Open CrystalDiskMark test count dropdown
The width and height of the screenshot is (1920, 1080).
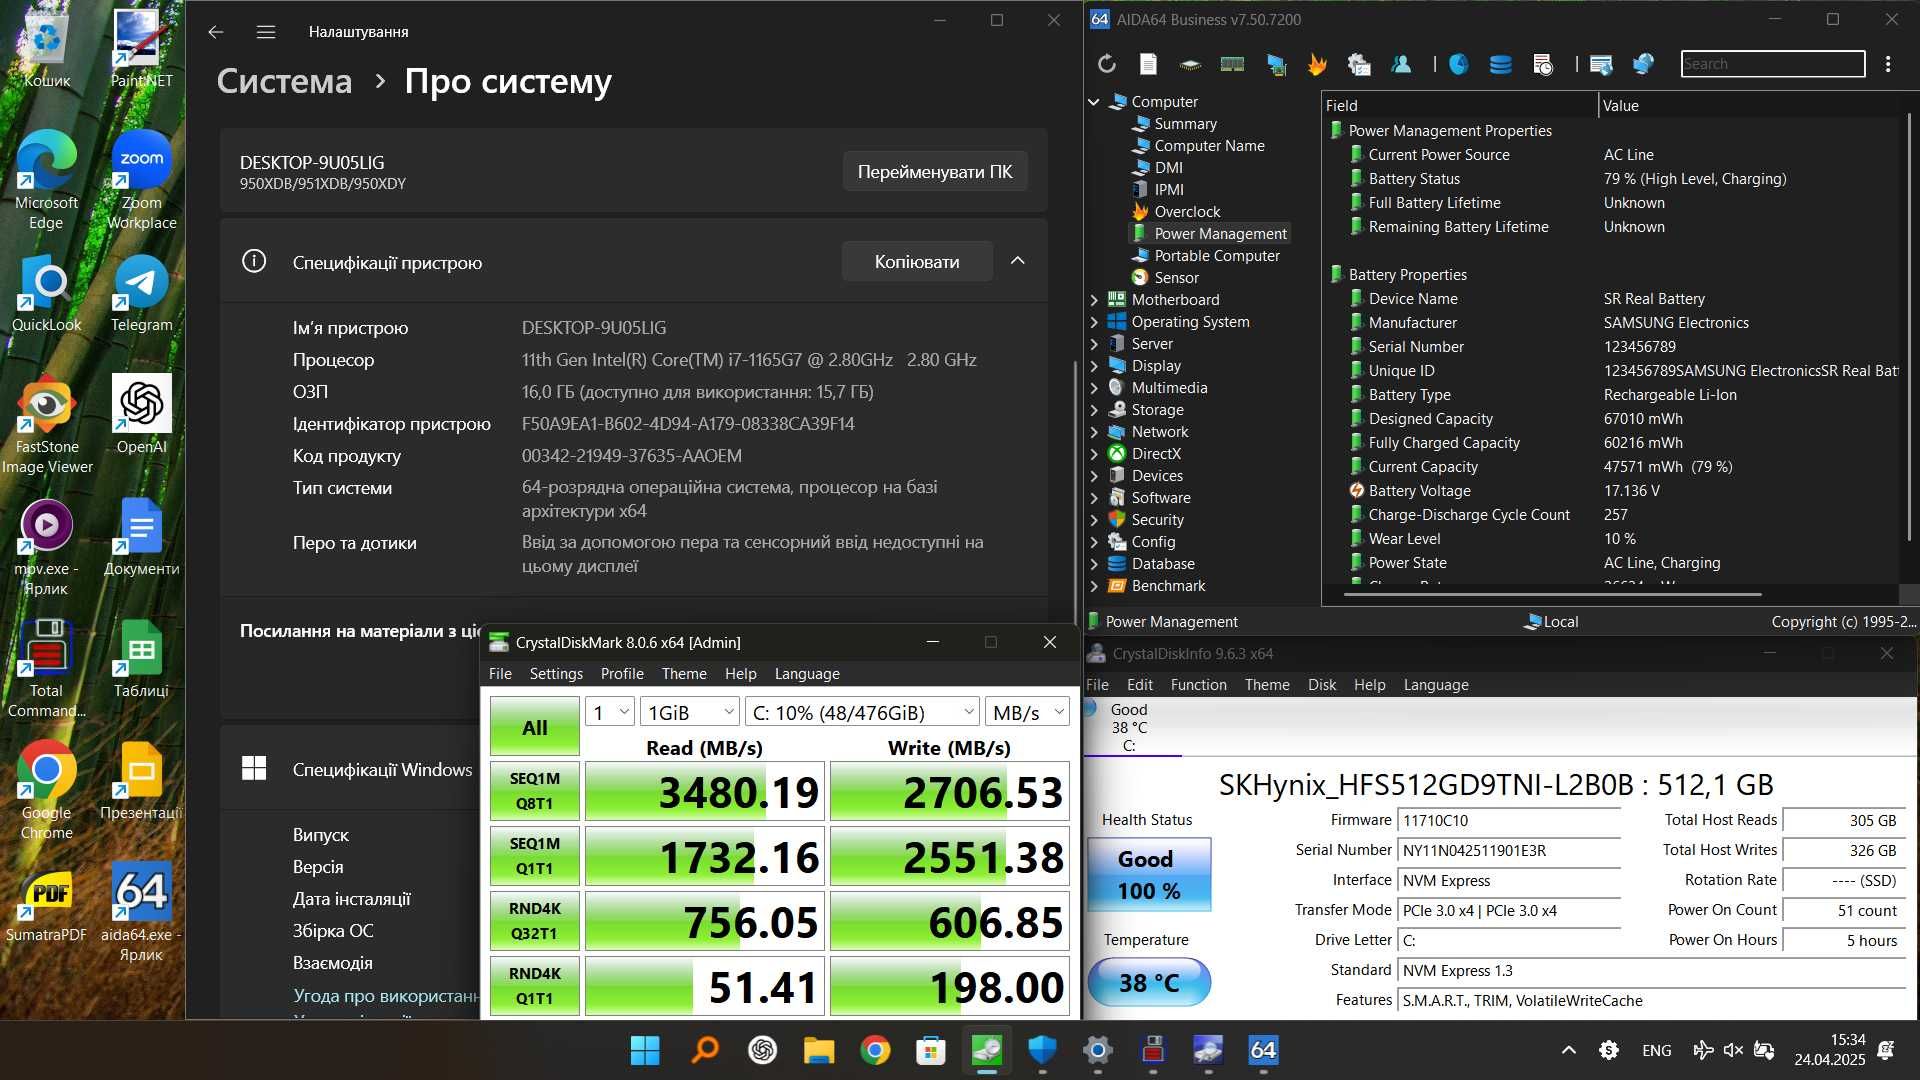pyautogui.click(x=610, y=712)
